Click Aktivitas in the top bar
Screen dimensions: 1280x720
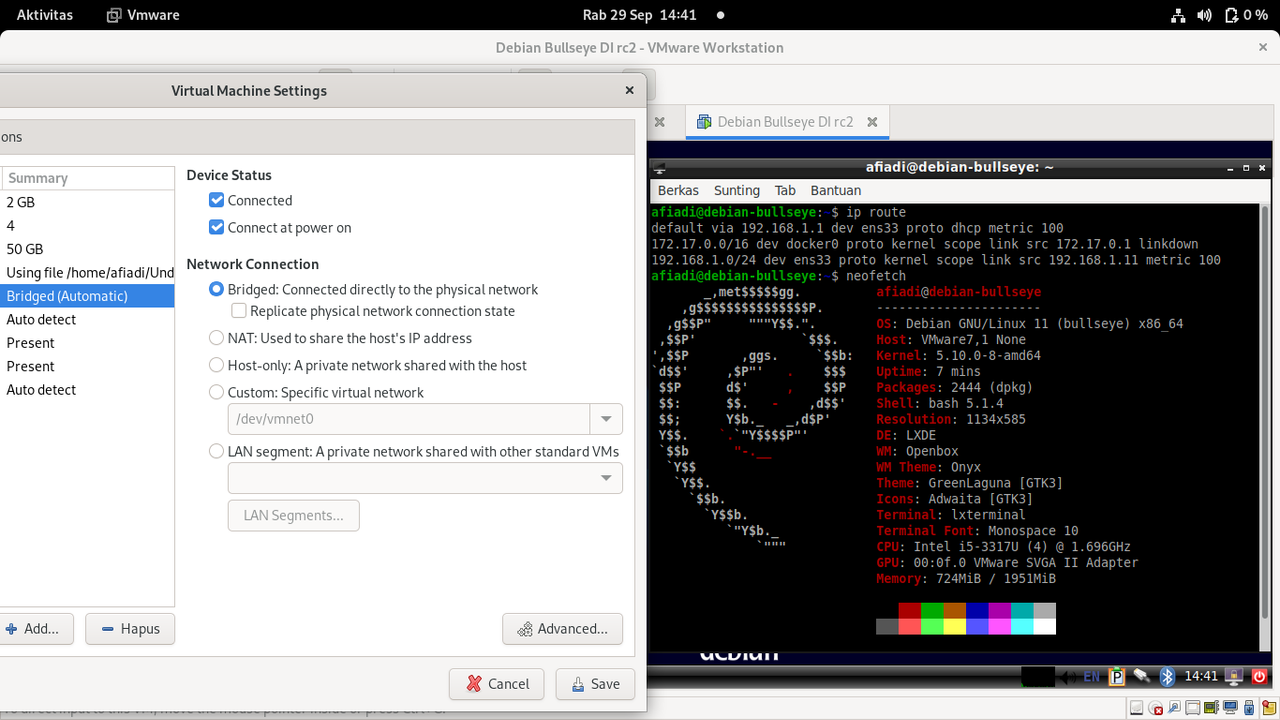[44, 15]
